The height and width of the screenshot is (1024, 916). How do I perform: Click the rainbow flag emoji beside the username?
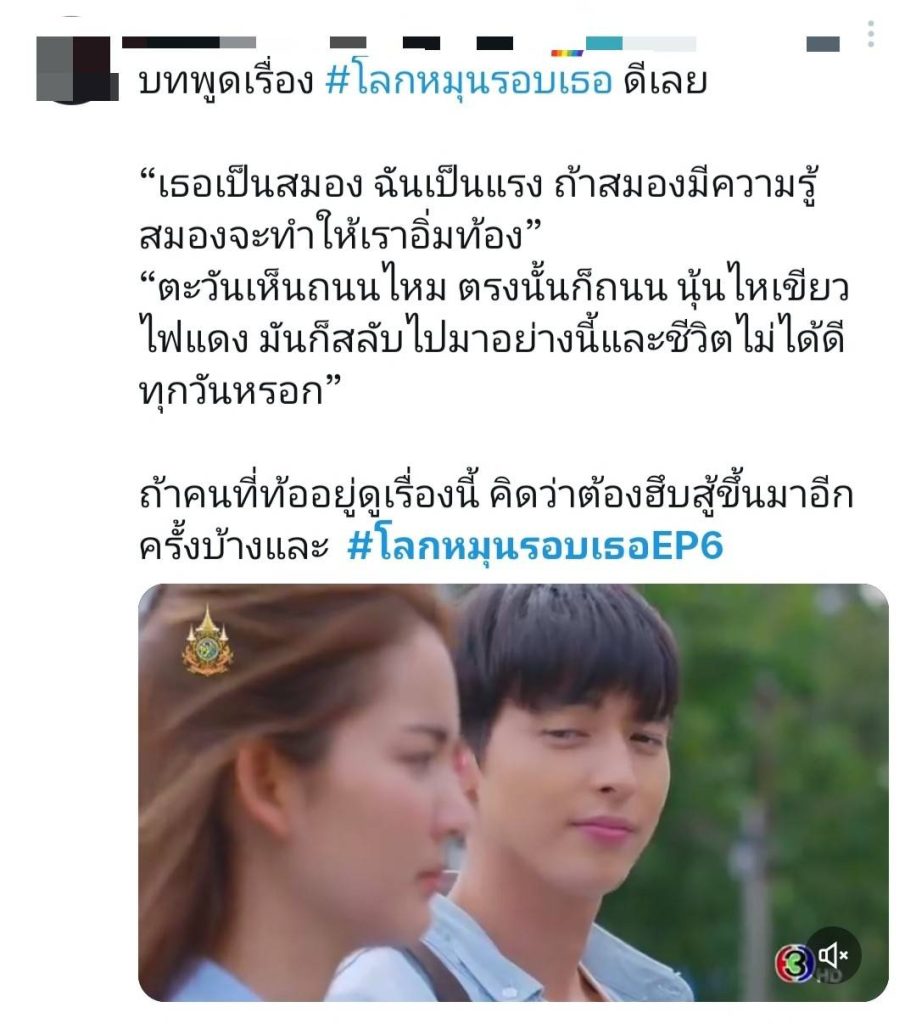coord(567,53)
